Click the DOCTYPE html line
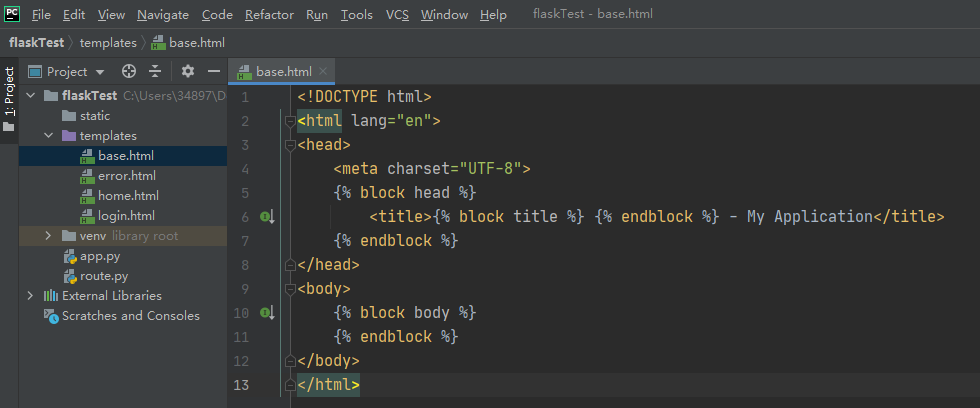The height and width of the screenshot is (408, 980). point(365,97)
